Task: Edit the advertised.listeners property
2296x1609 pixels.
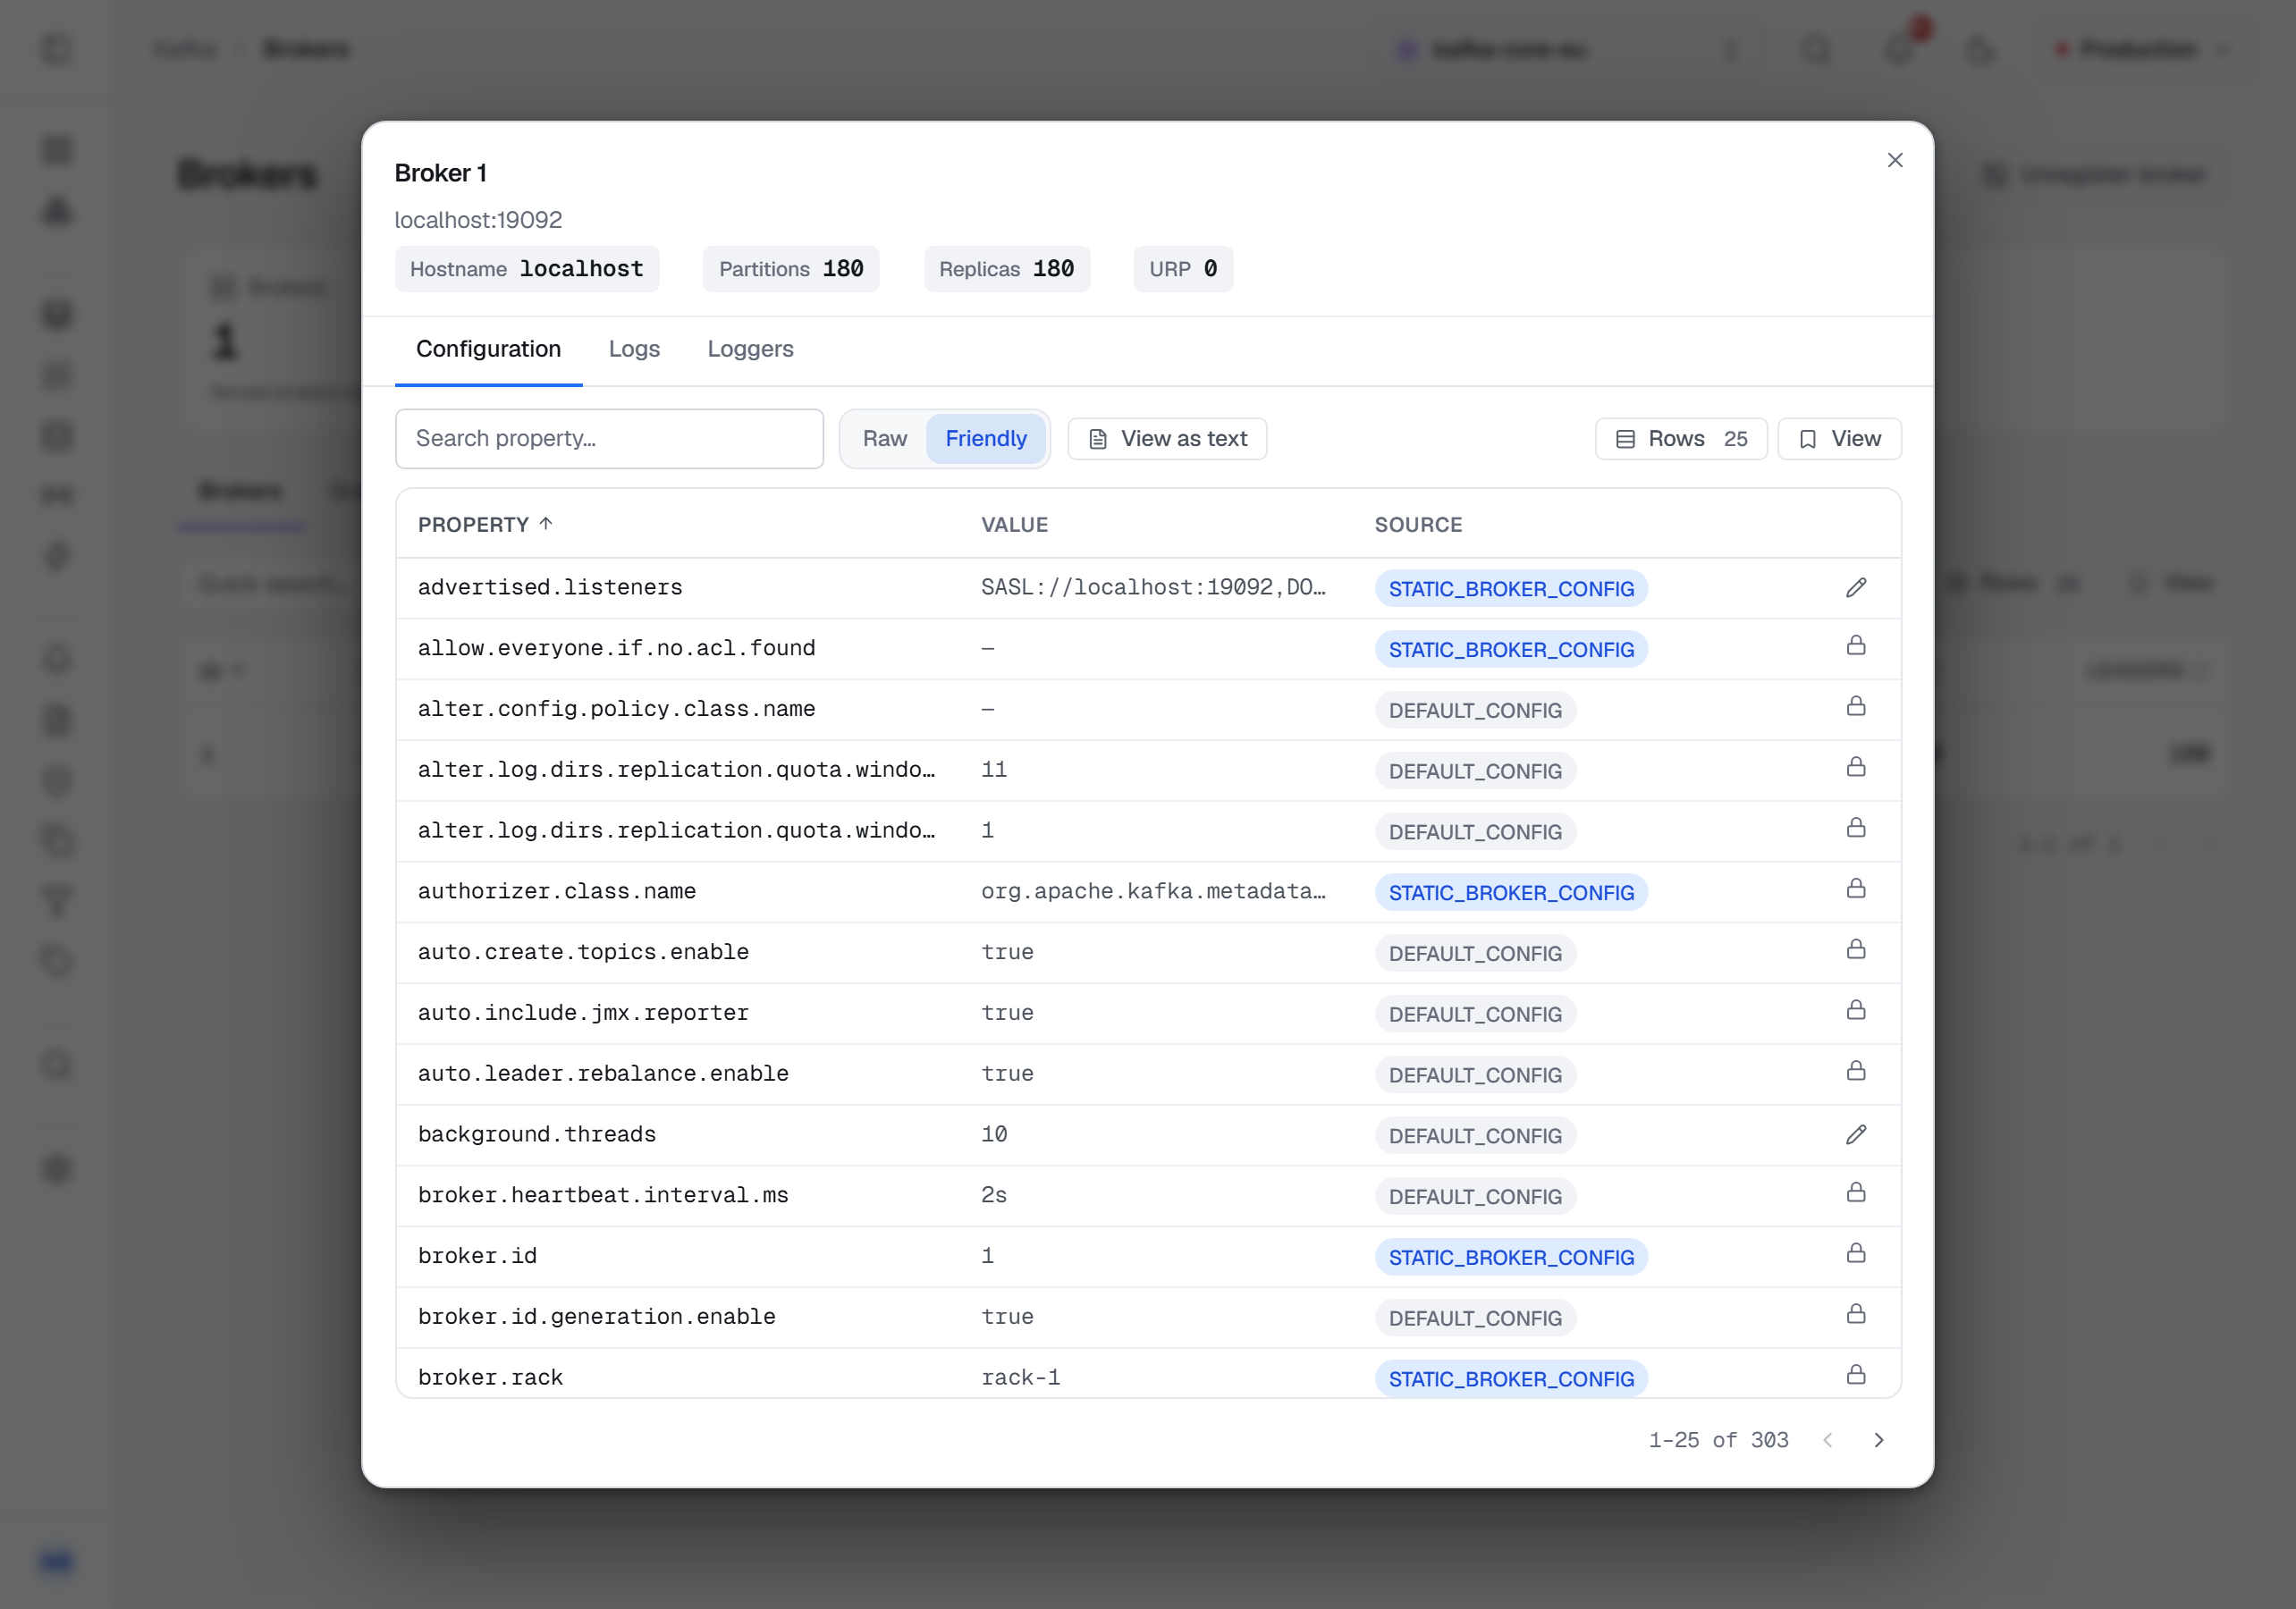Action: 1855,588
